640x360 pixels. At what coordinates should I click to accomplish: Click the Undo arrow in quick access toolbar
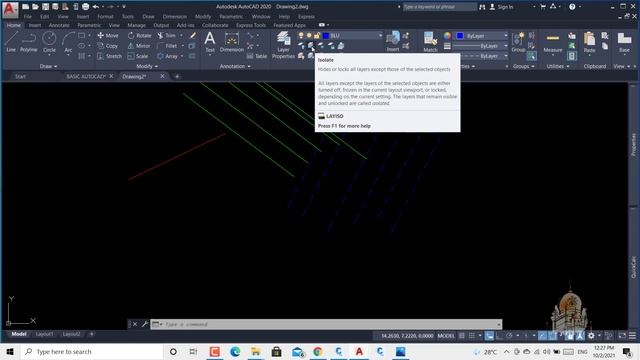[x=96, y=7]
